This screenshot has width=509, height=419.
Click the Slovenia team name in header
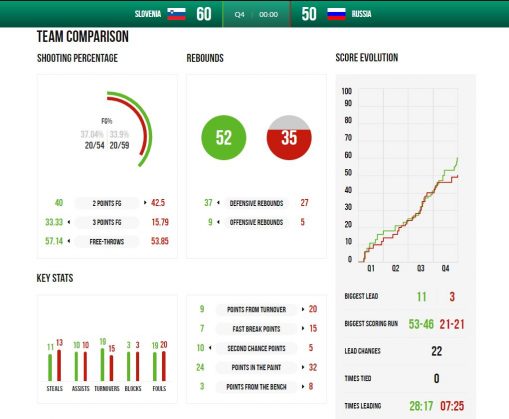148,14
